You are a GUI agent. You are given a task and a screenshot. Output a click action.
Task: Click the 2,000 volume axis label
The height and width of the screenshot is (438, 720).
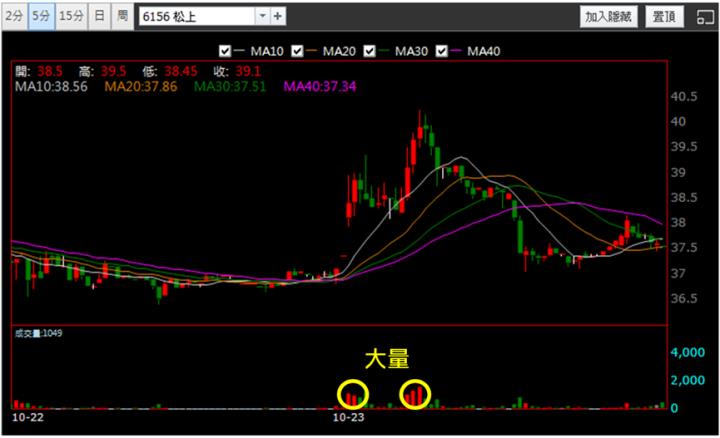687,380
